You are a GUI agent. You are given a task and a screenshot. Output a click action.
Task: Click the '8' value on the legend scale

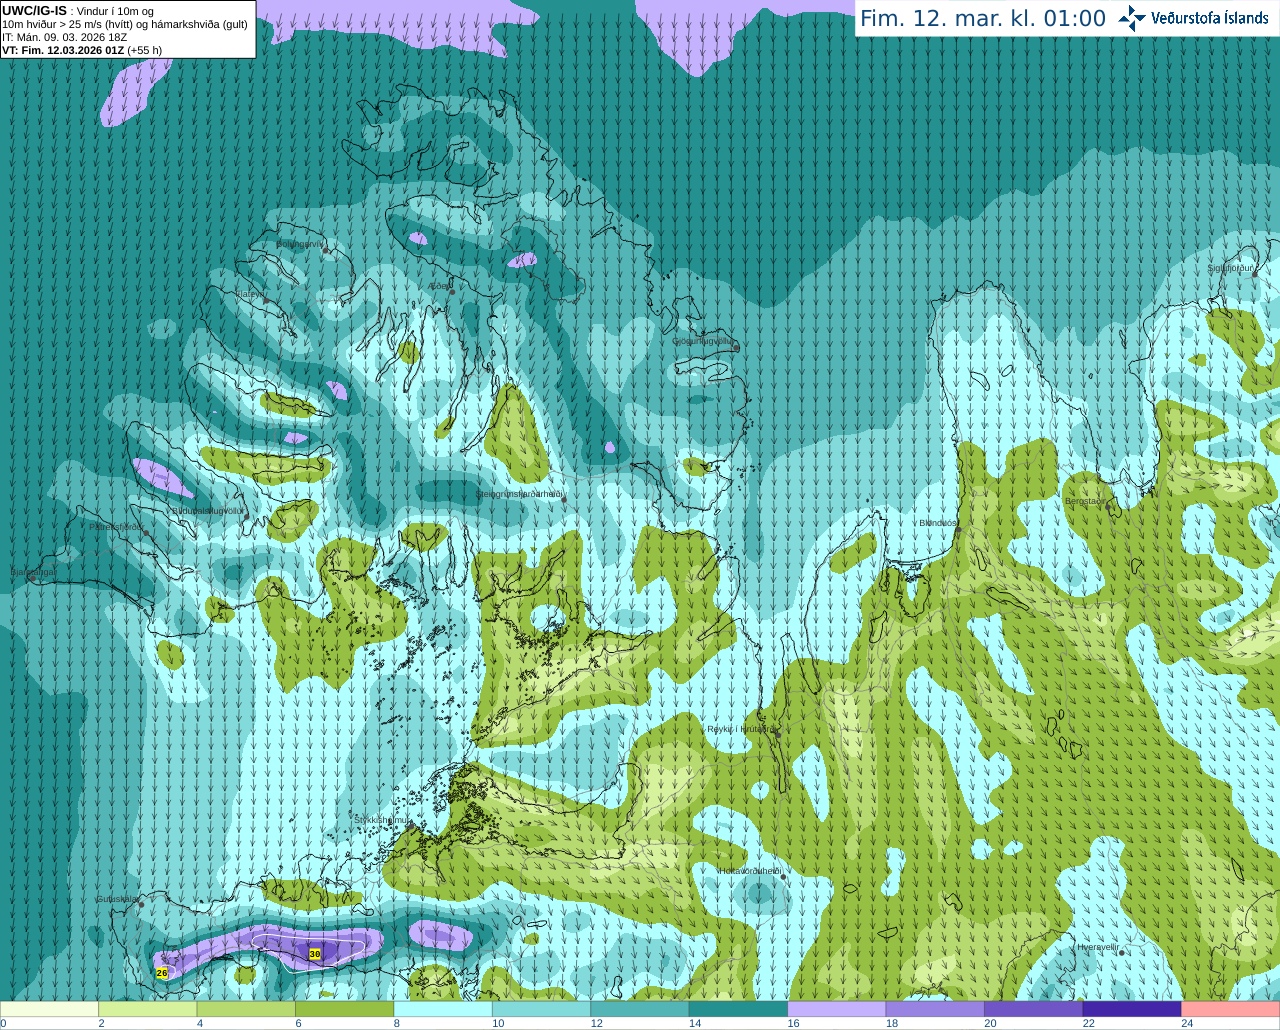coord(397,1023)
